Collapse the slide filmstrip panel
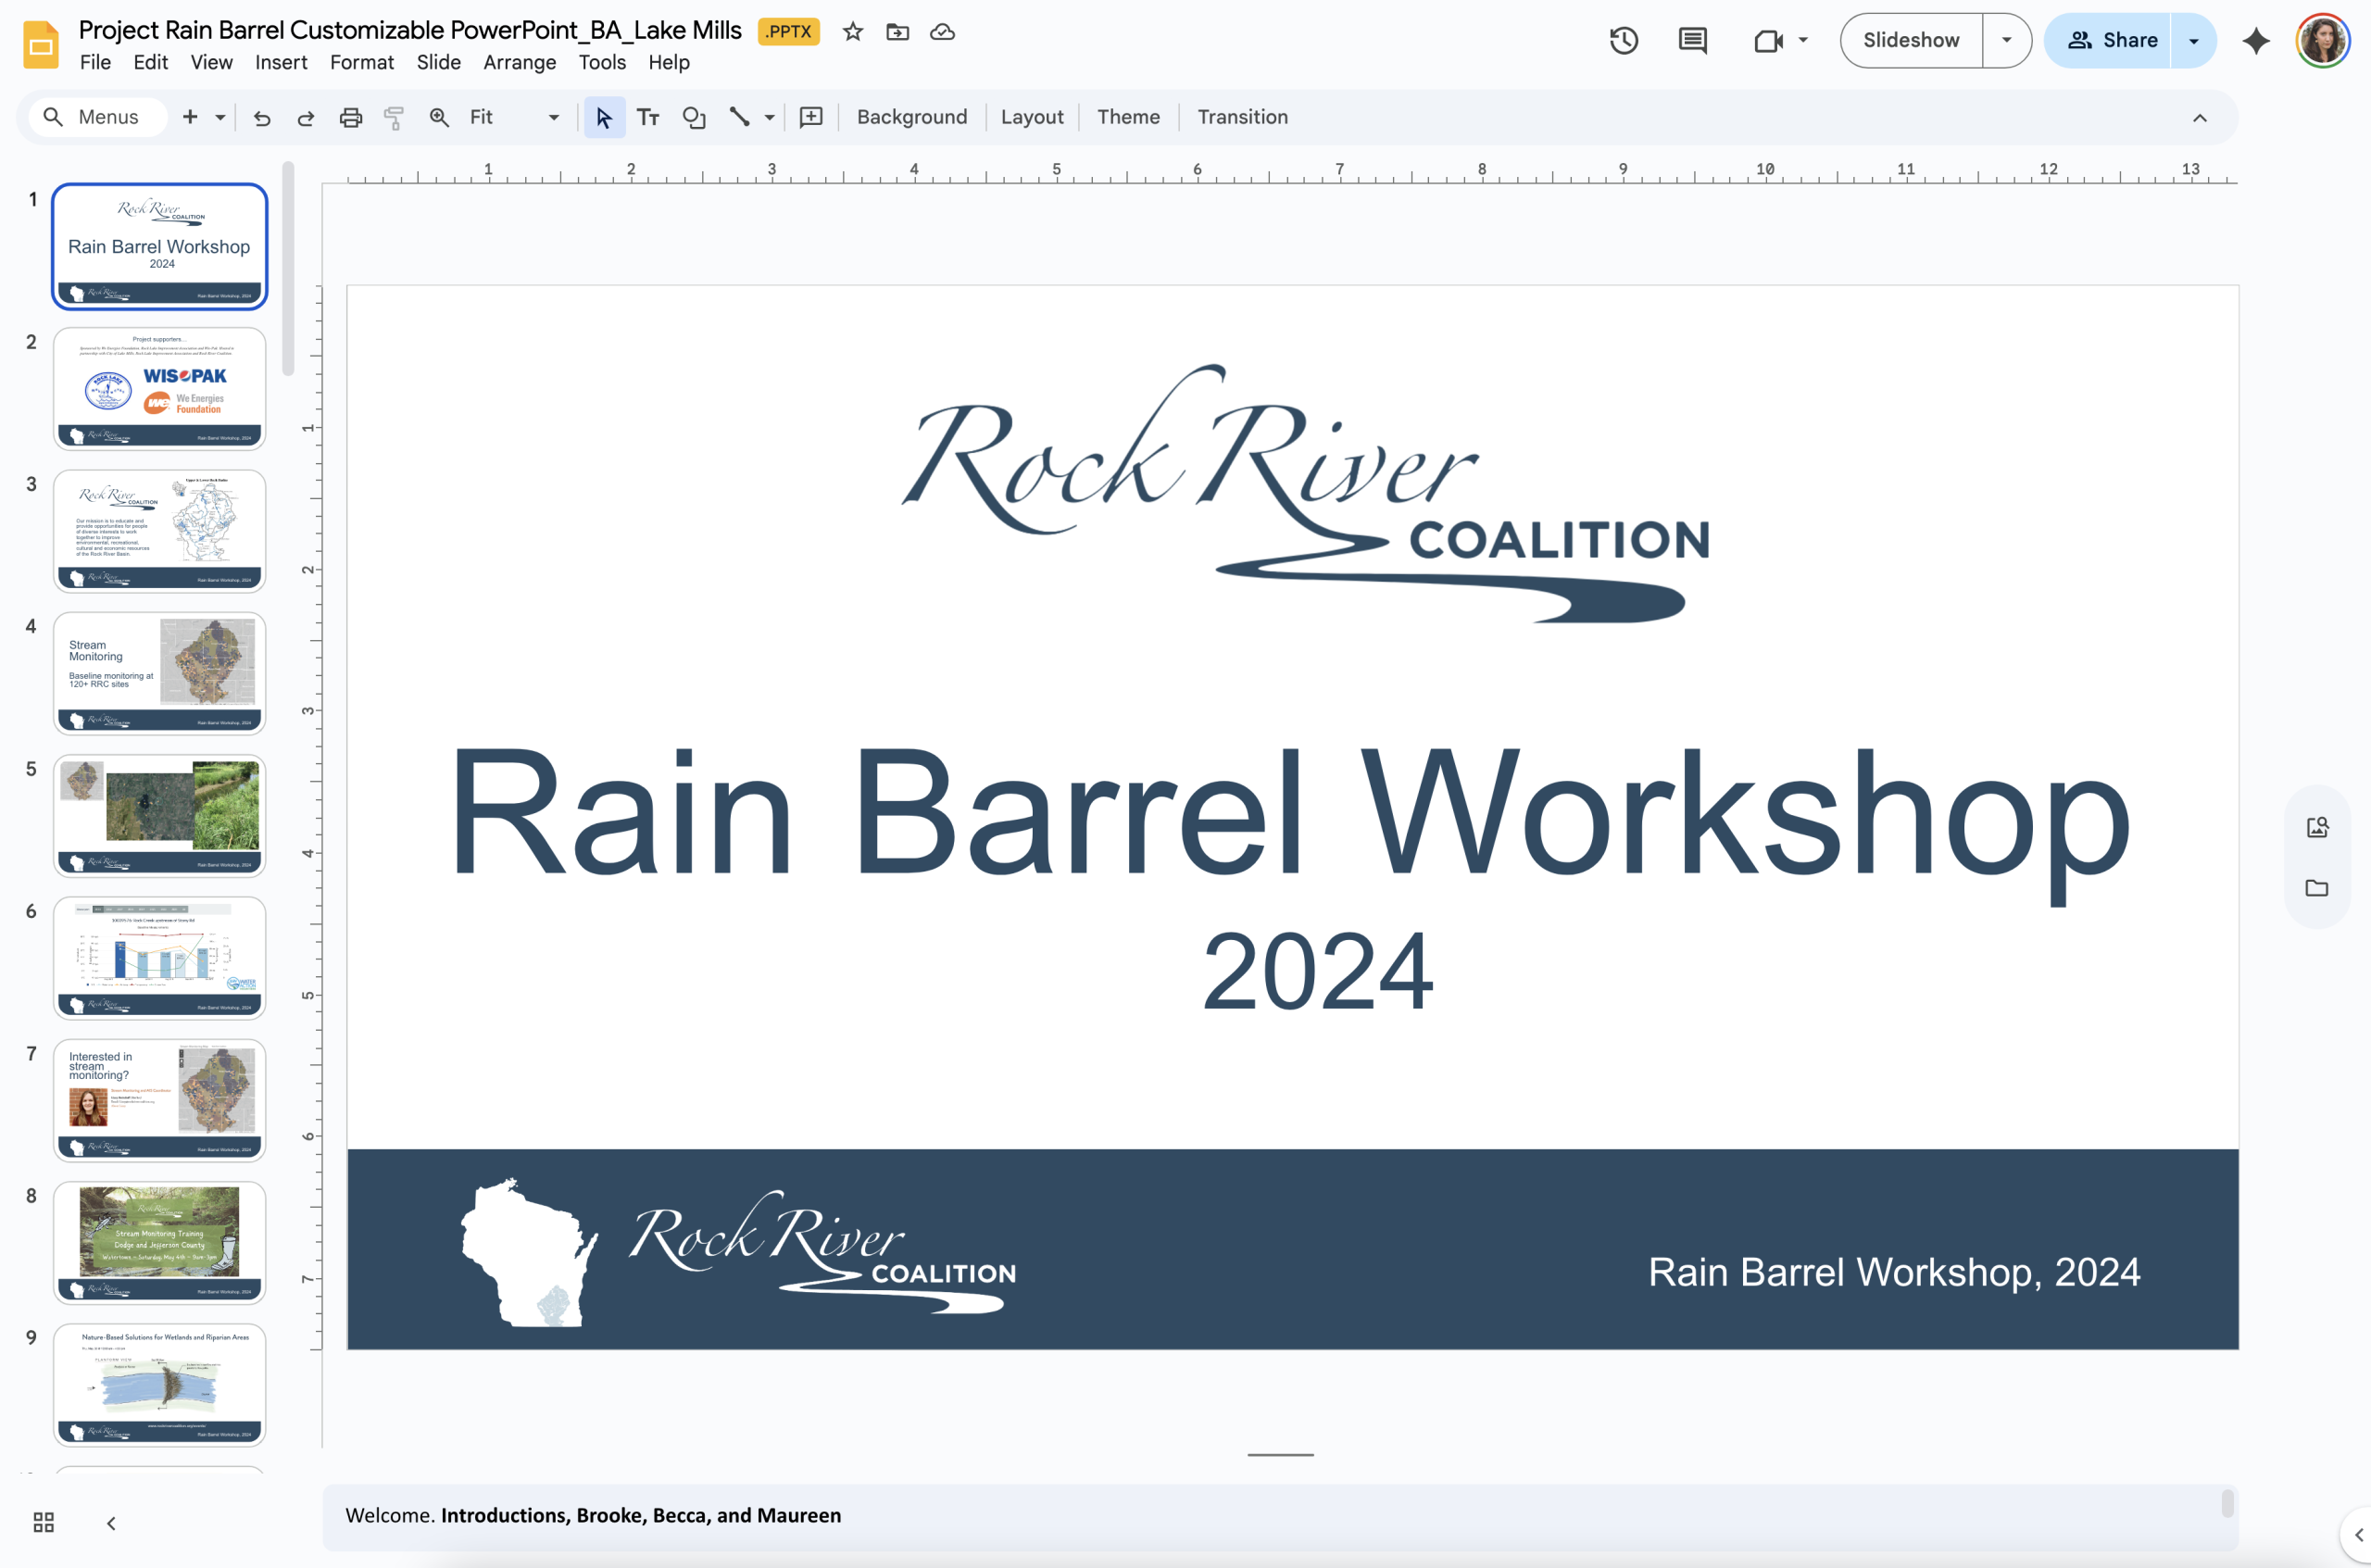This screenshot has width=2371, height=1568. (x=111, y=1522)
